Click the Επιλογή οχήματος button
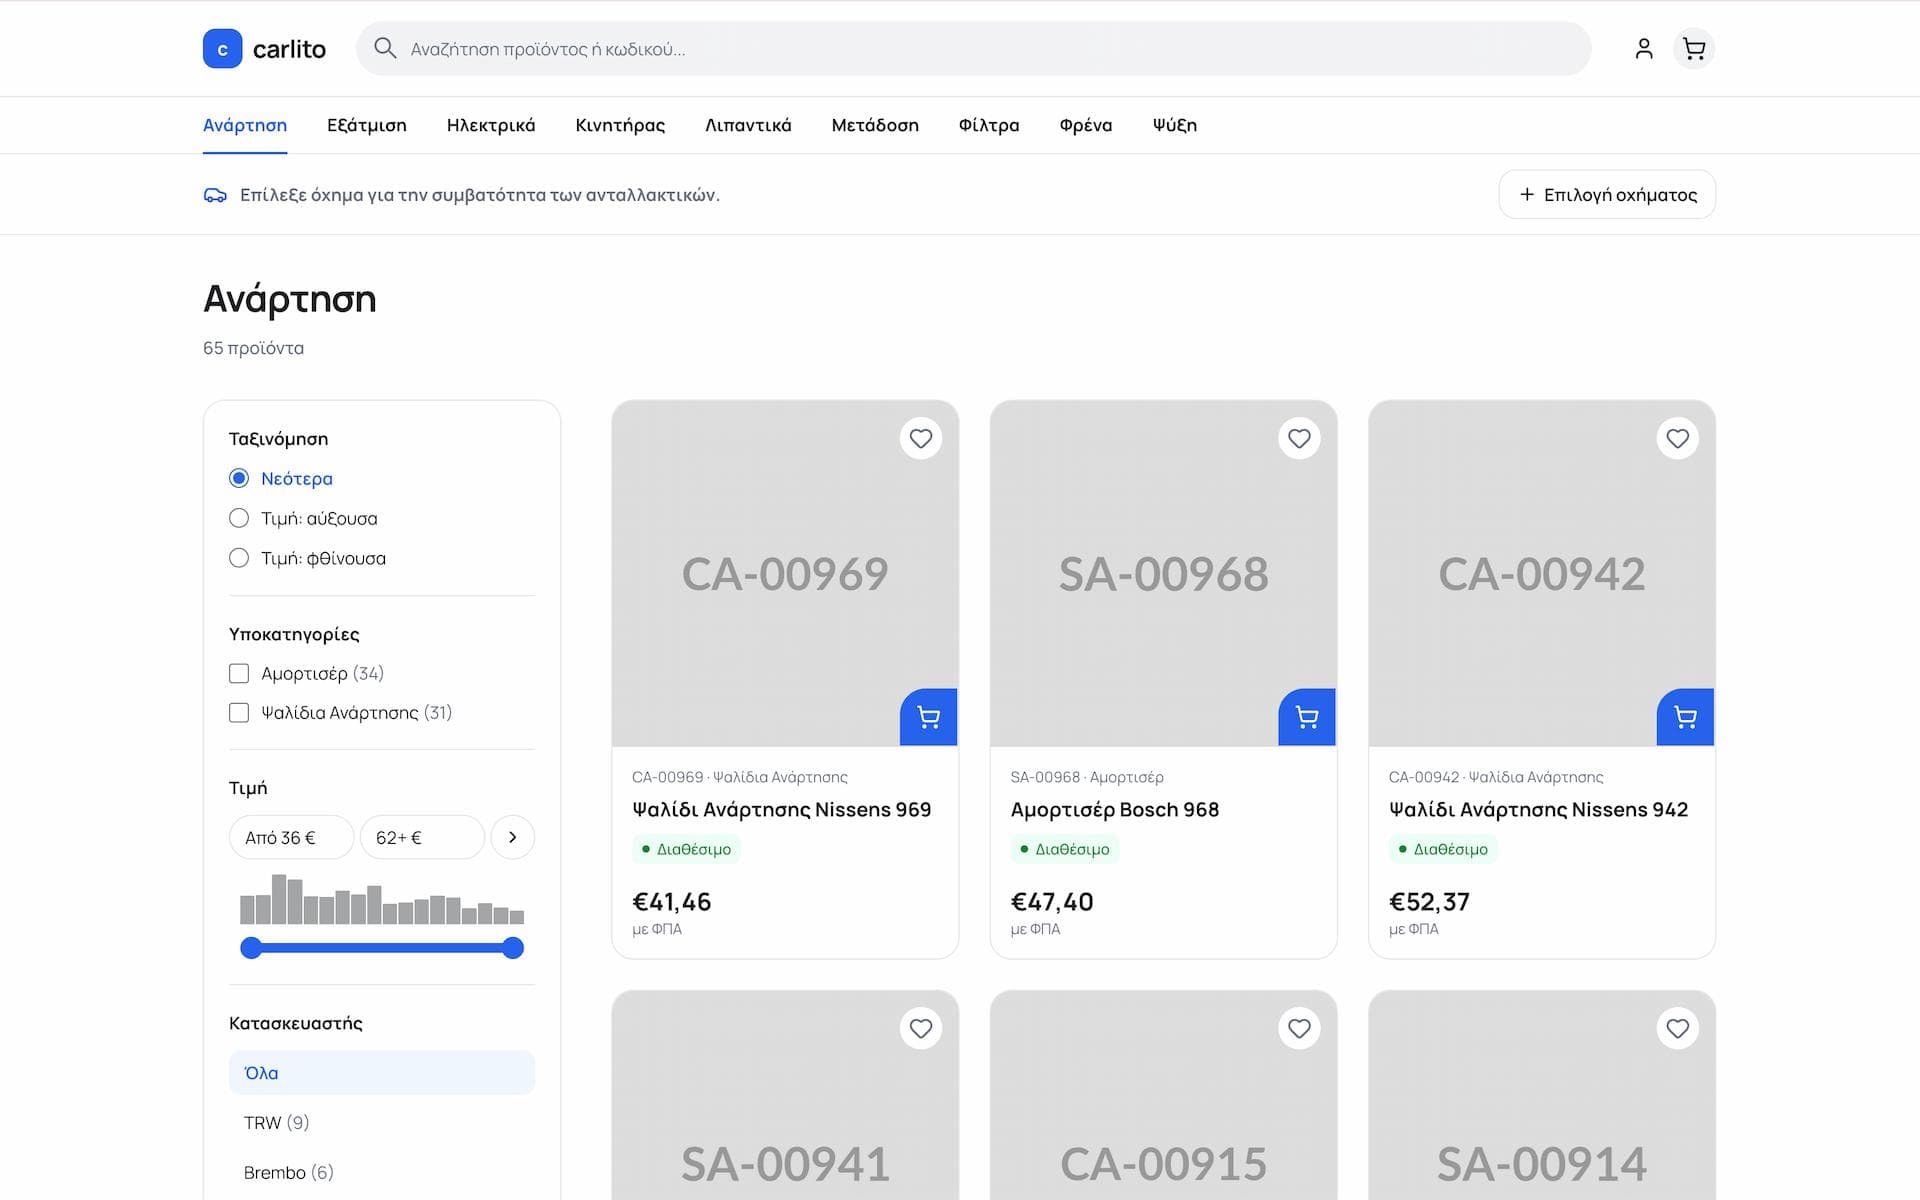Screen dimensions: 1920x1200 1607,194
